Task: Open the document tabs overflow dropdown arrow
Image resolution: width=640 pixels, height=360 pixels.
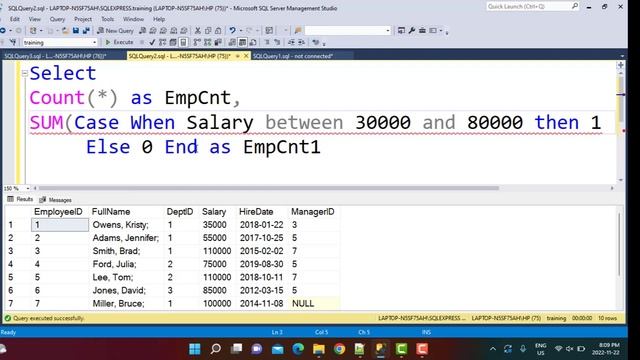Action: point(622,56)
